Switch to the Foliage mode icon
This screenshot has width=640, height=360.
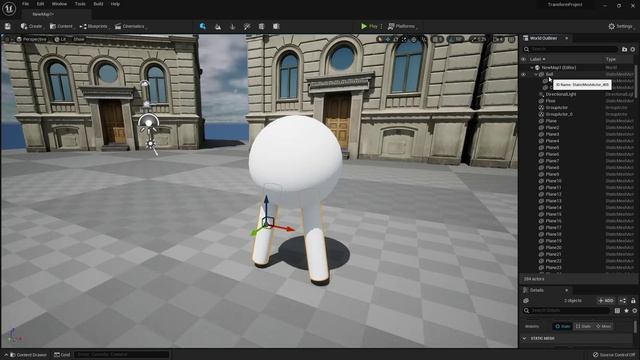coord(232,26)
